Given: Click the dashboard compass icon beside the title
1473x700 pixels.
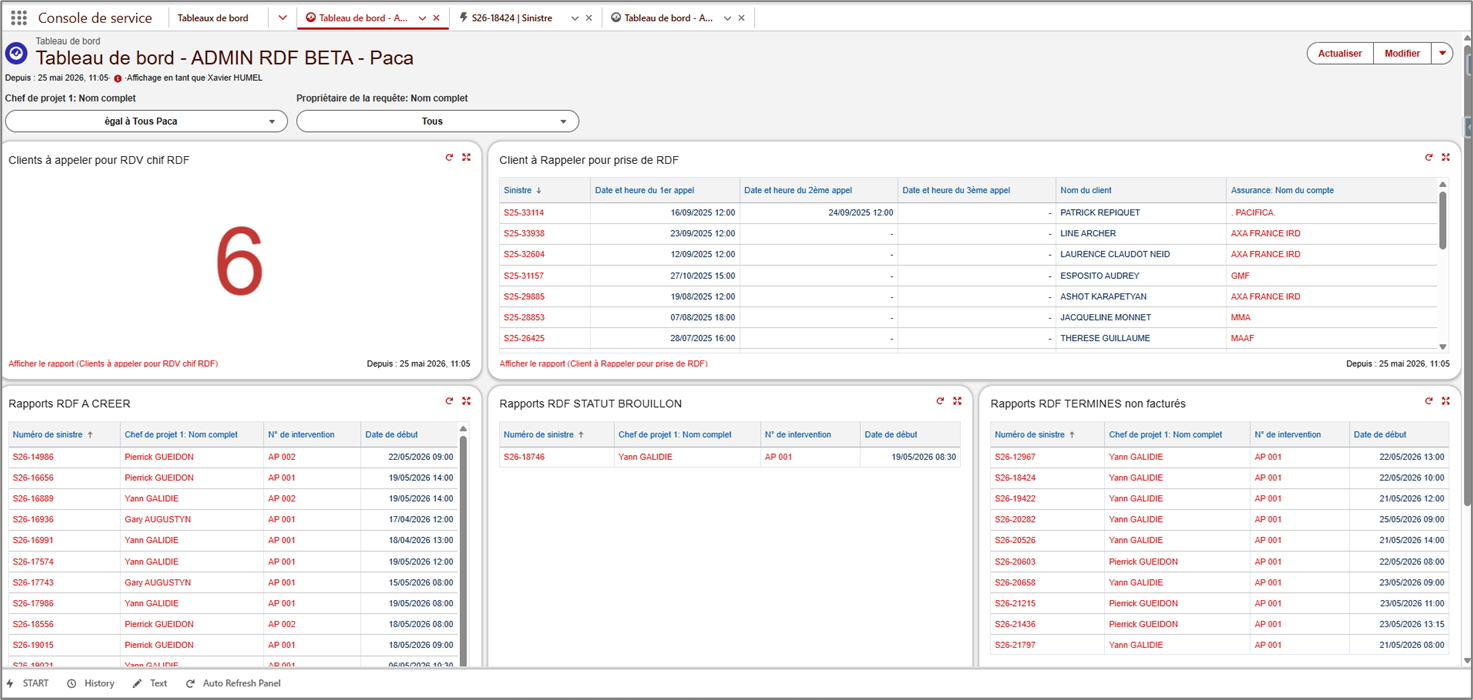Looking at the screenshot, I should click(16, 52).
